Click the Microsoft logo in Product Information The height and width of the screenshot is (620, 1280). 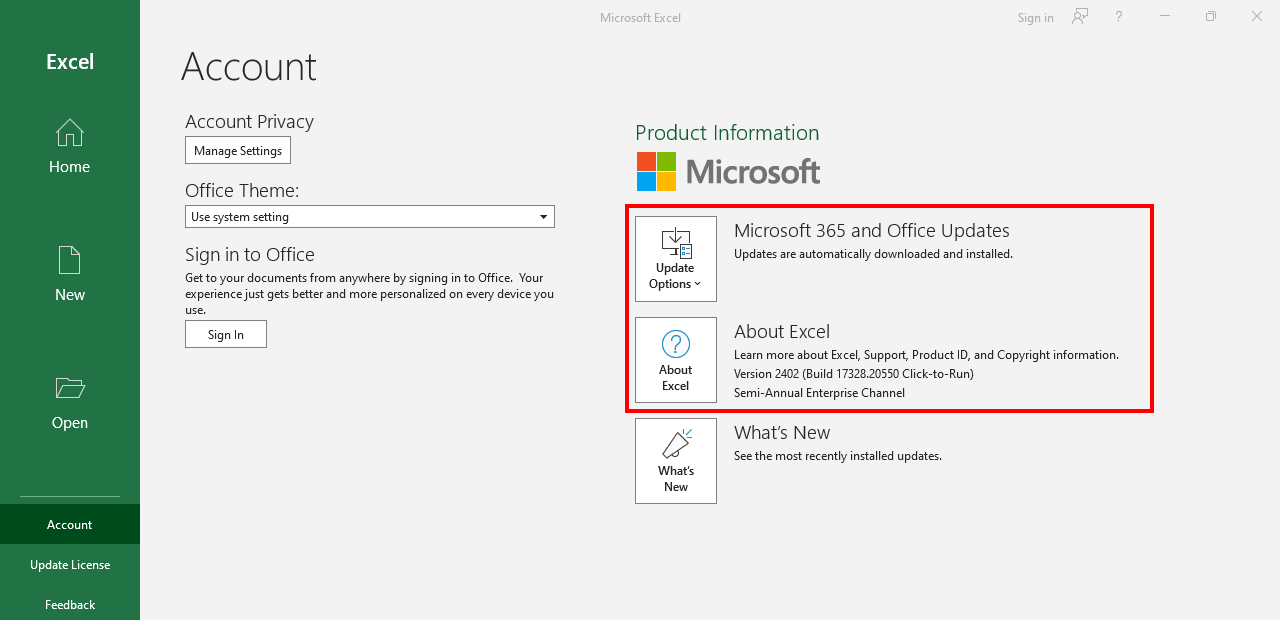[x=728, y=172]
